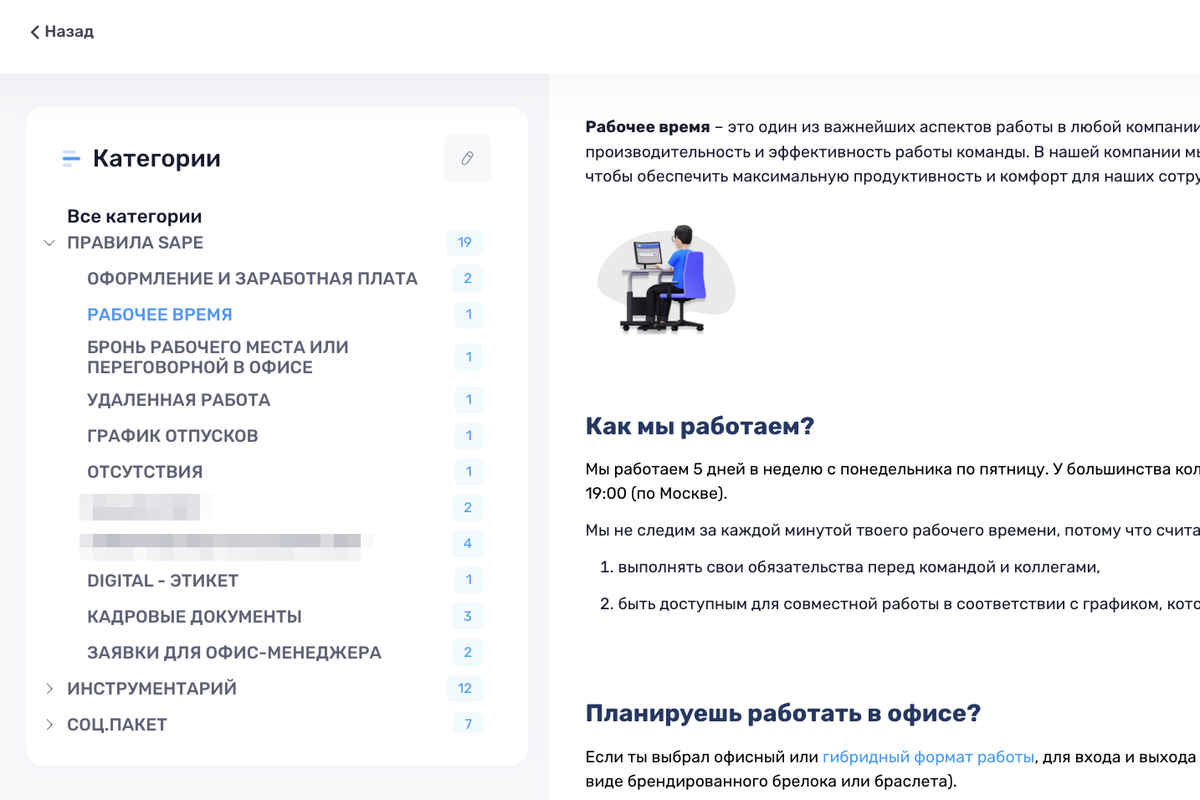The image size is (1200, 800).
Task: Collapse the ПРАВИЛА SAPE category
Action: 49,243
